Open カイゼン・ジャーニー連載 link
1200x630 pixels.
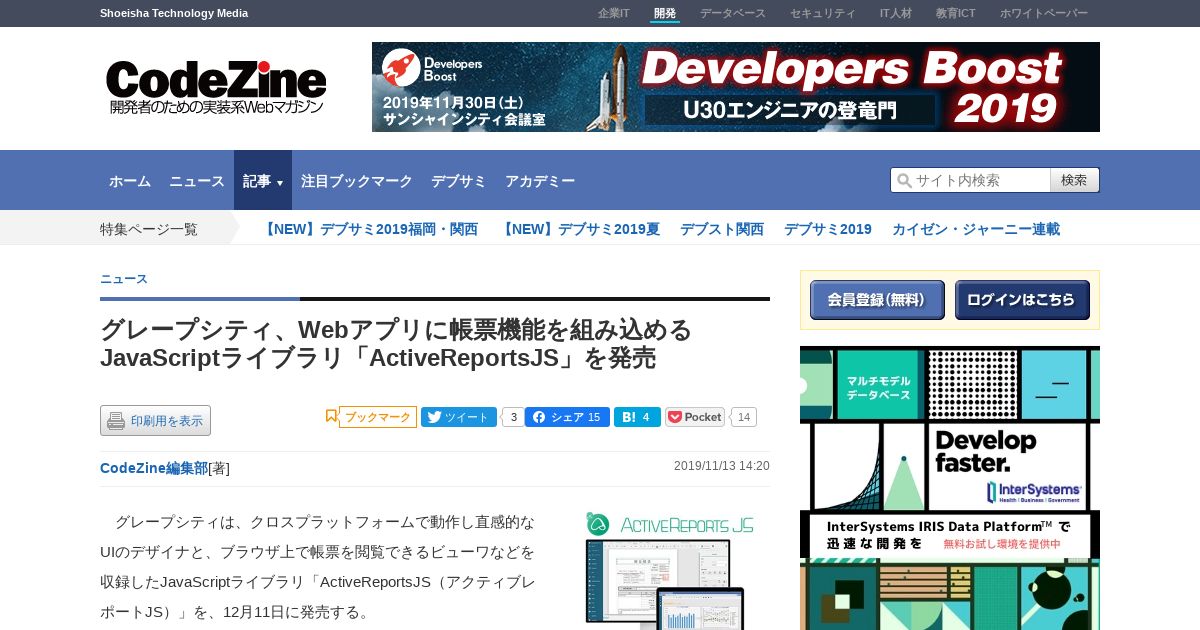(976, 229)
